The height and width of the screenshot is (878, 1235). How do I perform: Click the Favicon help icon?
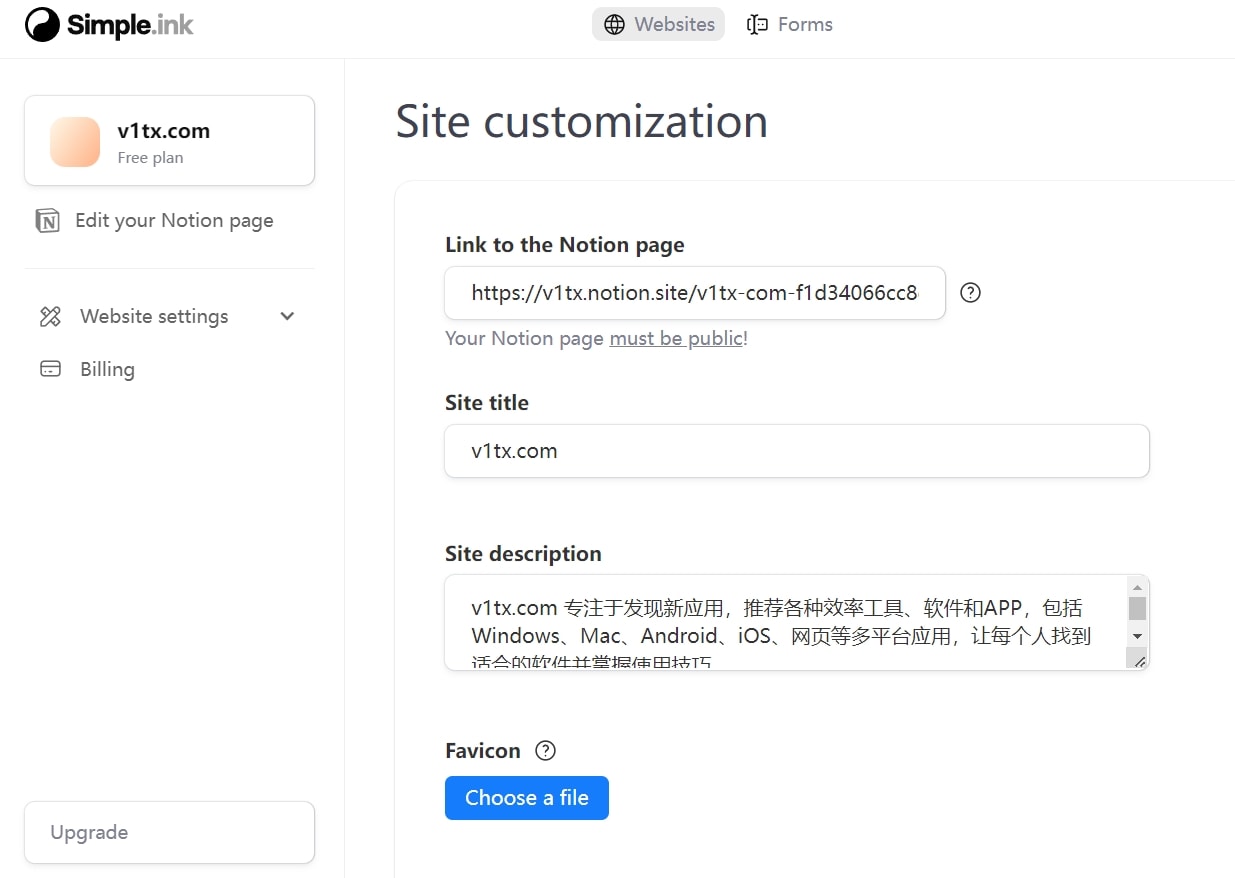[545, 750]
